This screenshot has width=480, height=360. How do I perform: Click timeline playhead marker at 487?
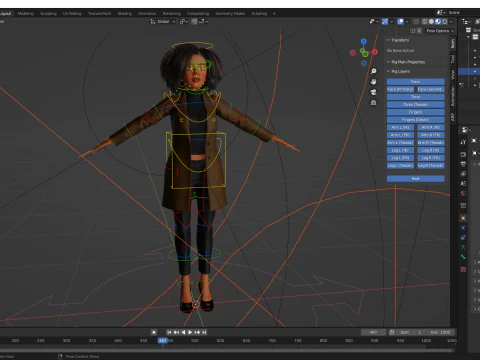pyautogui.click(x=163, y=341)
